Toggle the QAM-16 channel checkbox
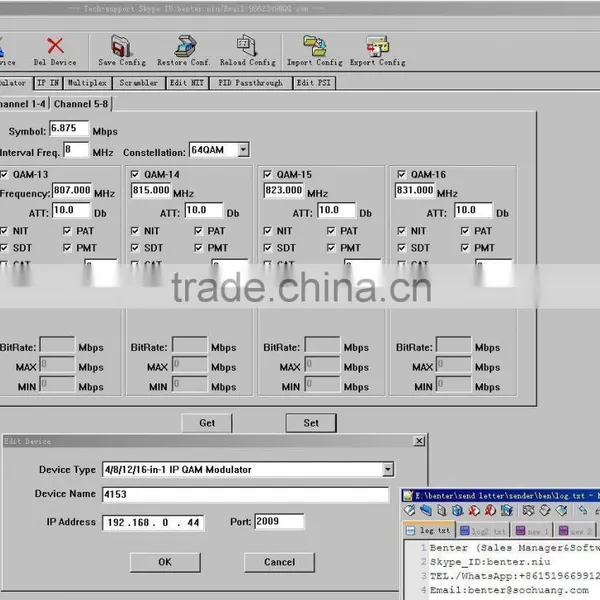 pyautogui.click(x=401, y=174)
